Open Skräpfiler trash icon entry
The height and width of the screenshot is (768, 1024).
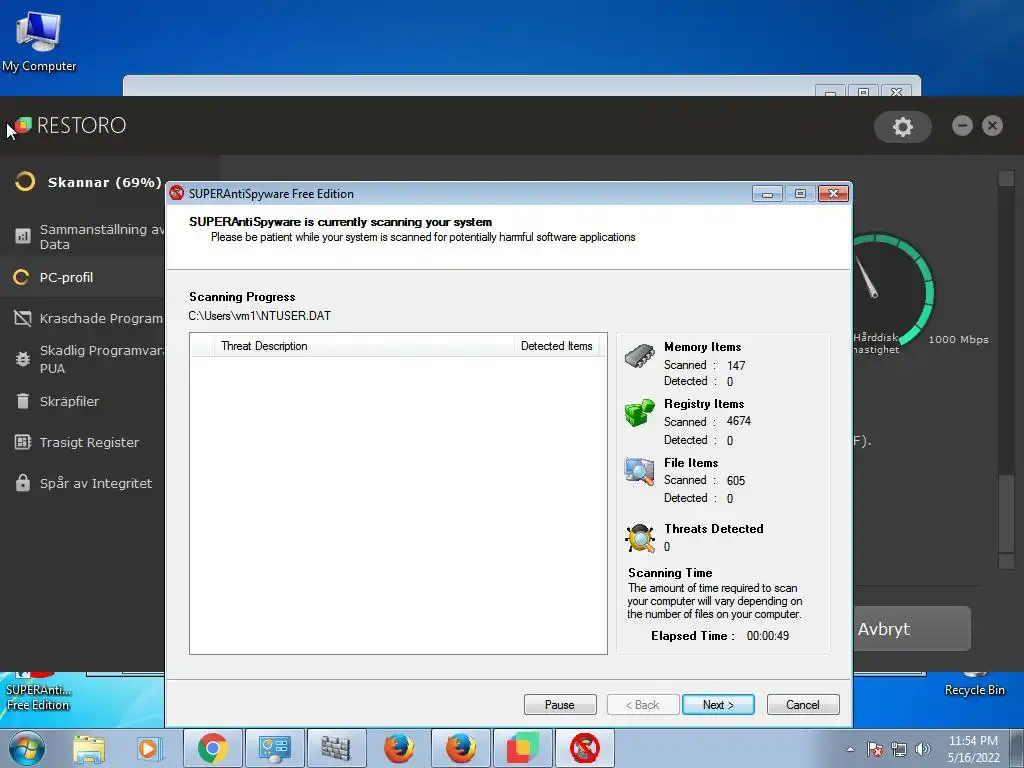pyautogui.click(x=23, y=401)
